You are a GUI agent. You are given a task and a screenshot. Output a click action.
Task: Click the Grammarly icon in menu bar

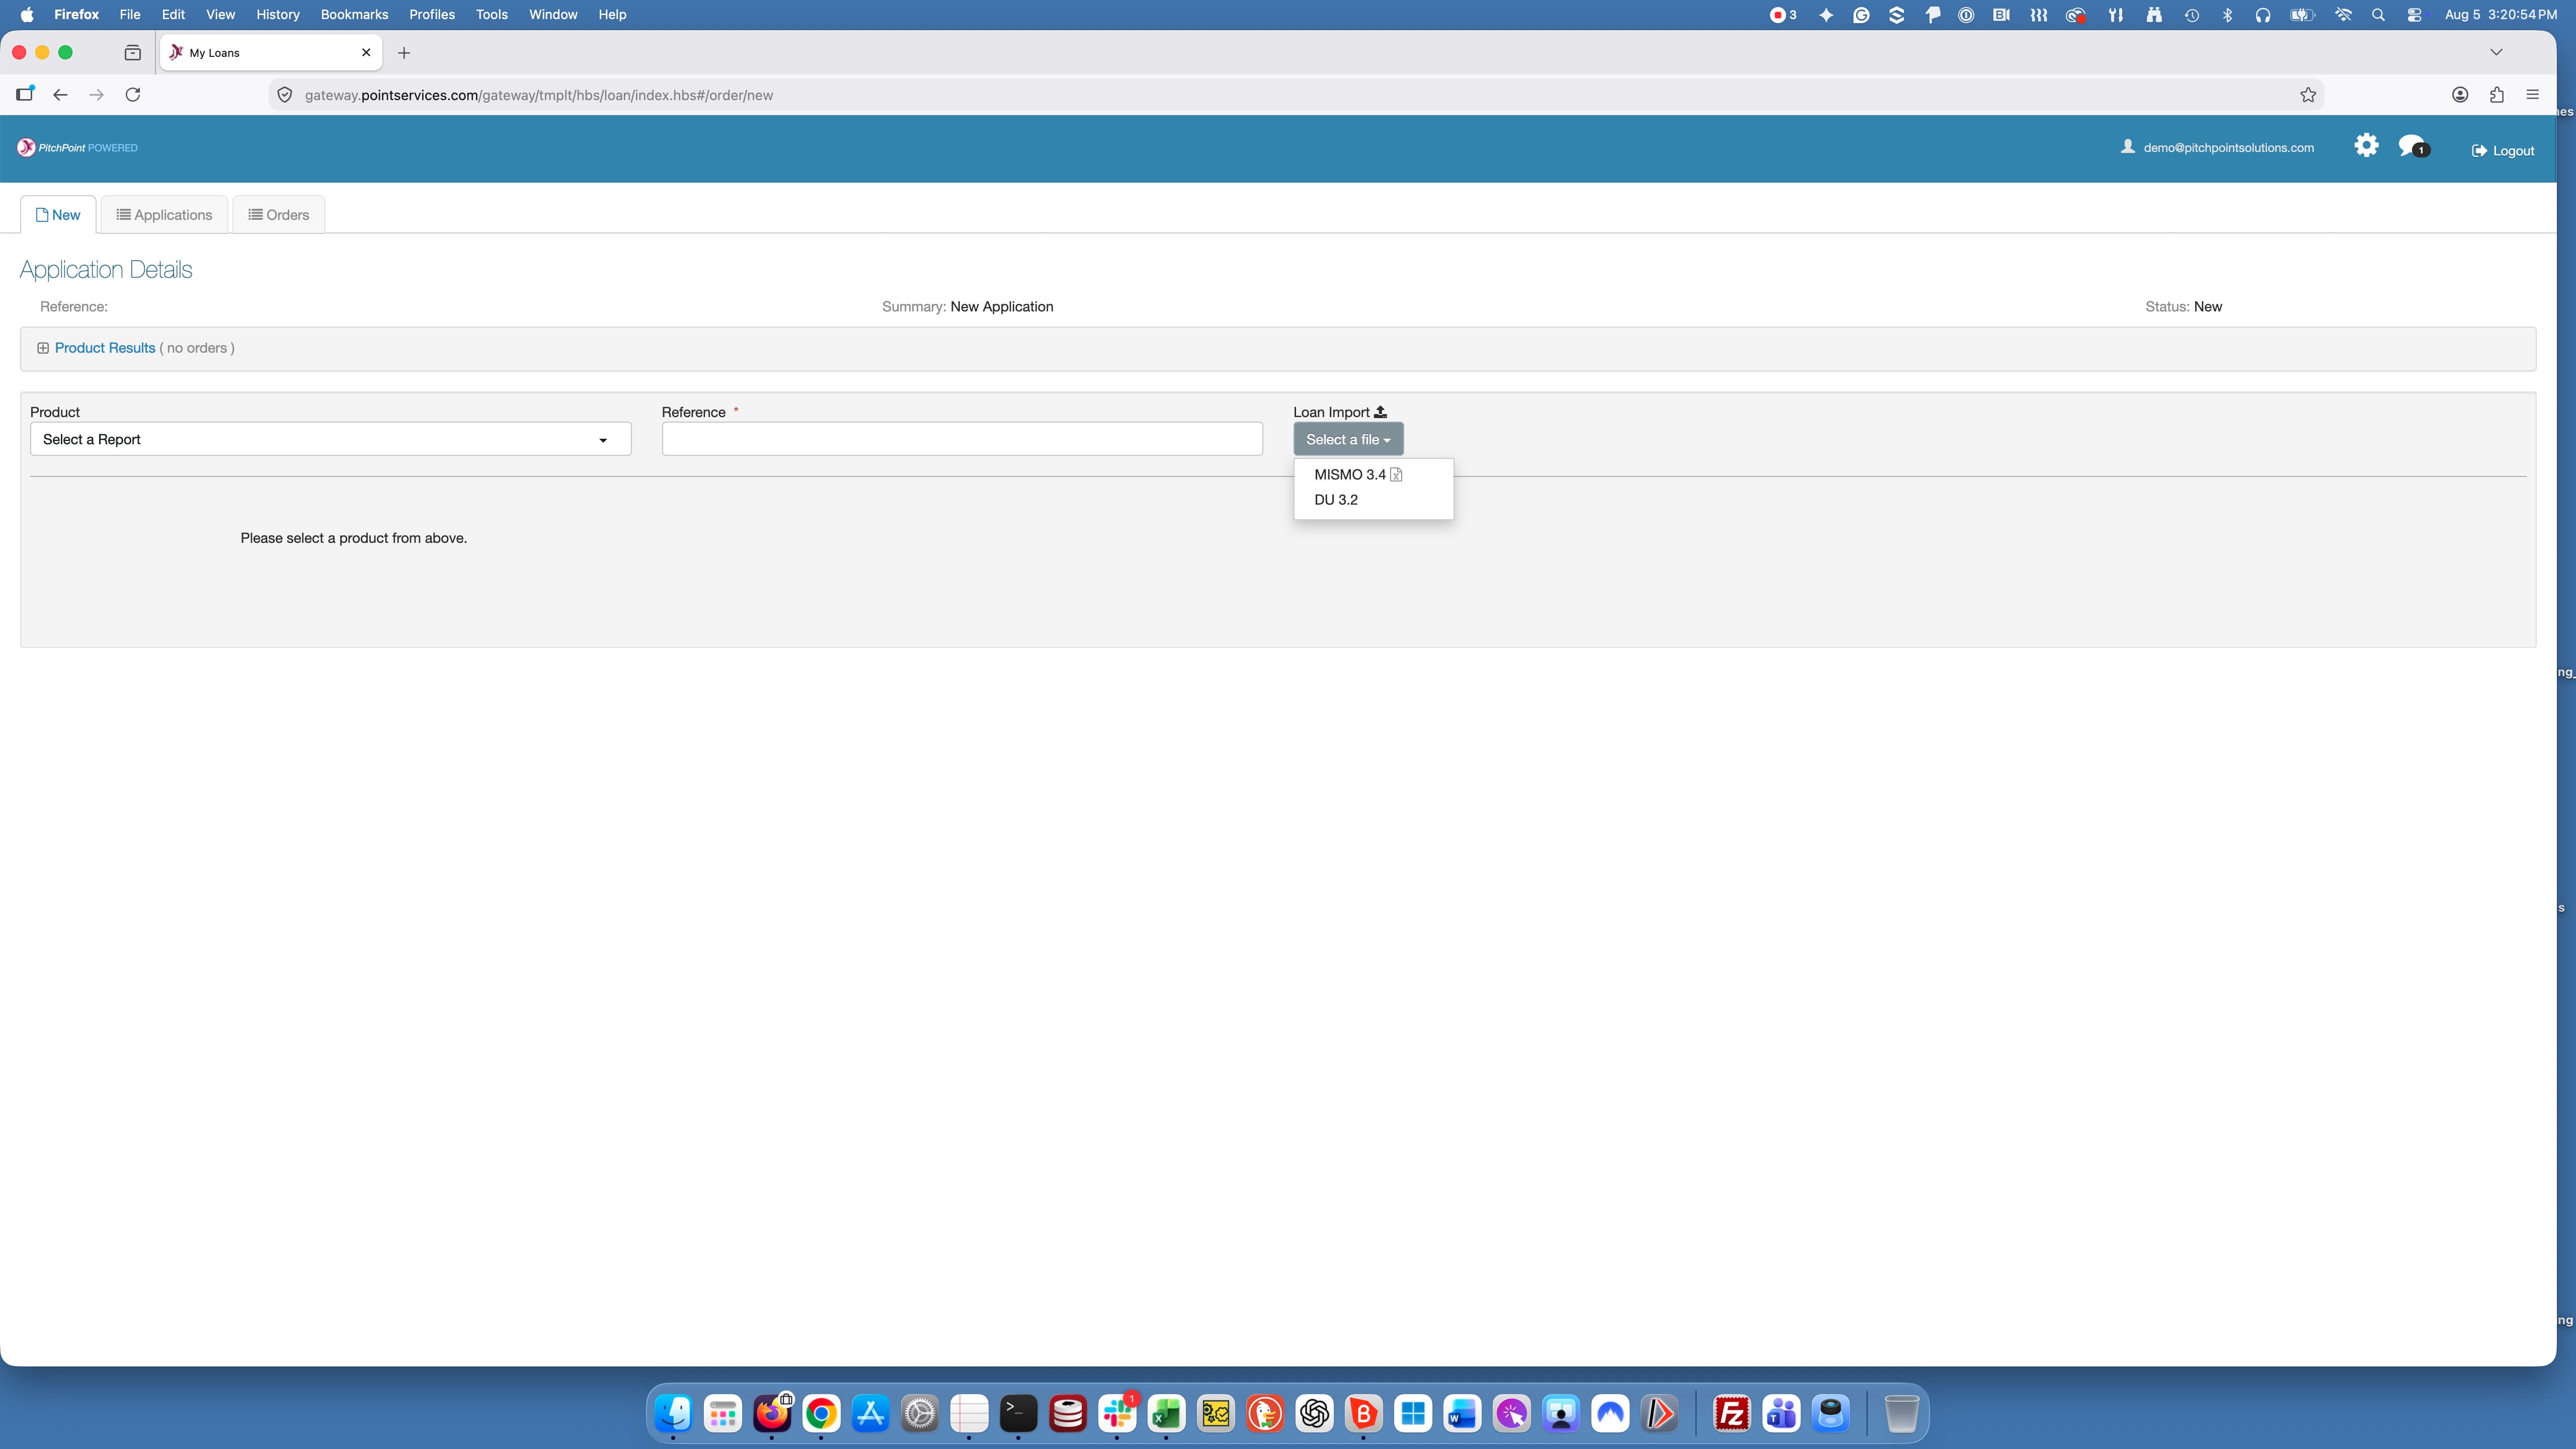pos(1861,15)
